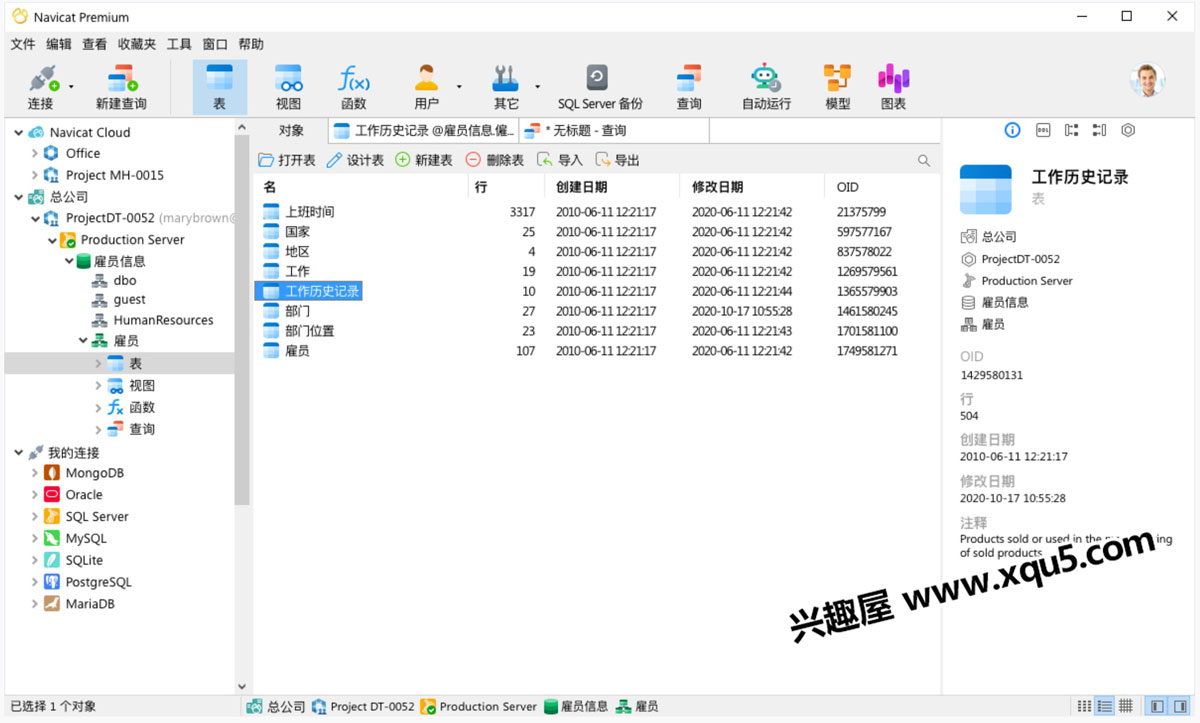The image size is (1200, 723).
Task: Switch to 视图 (View) objects in toolbar
Action: pyautogui.click(x=288, y=87)
